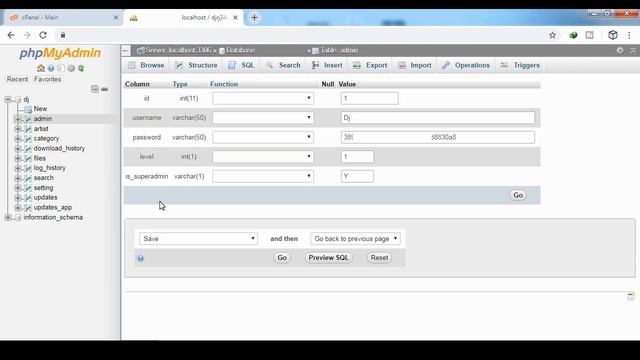The height and width of the screenshot is (360, 640).
Task: Click the collapse-all tree icon
Action: pos(95,89)
